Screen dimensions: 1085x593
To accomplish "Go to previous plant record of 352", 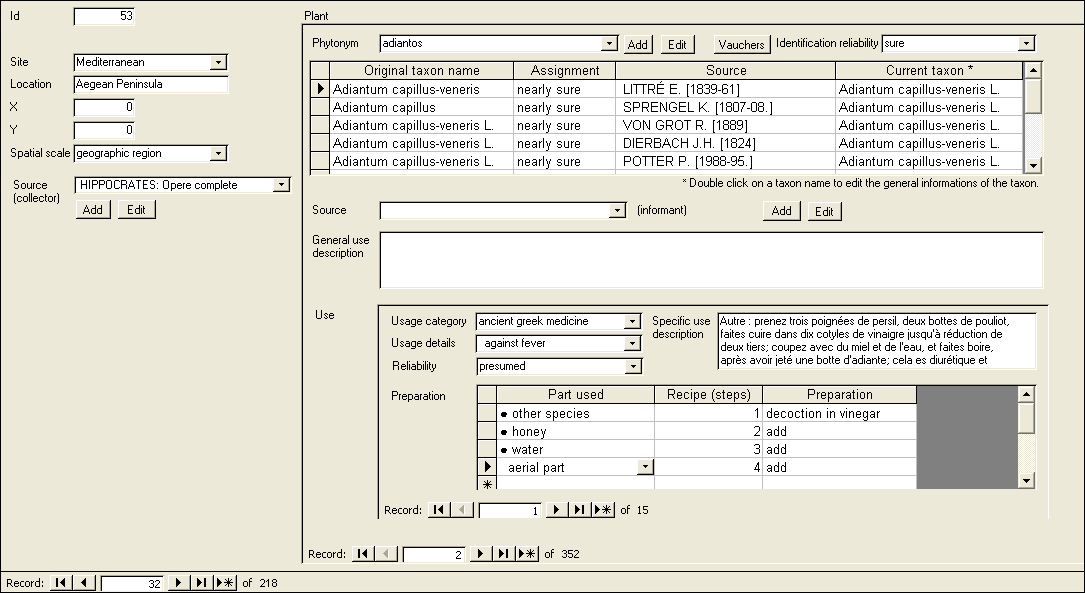I will pyautogui.click(x=385, y=554).
